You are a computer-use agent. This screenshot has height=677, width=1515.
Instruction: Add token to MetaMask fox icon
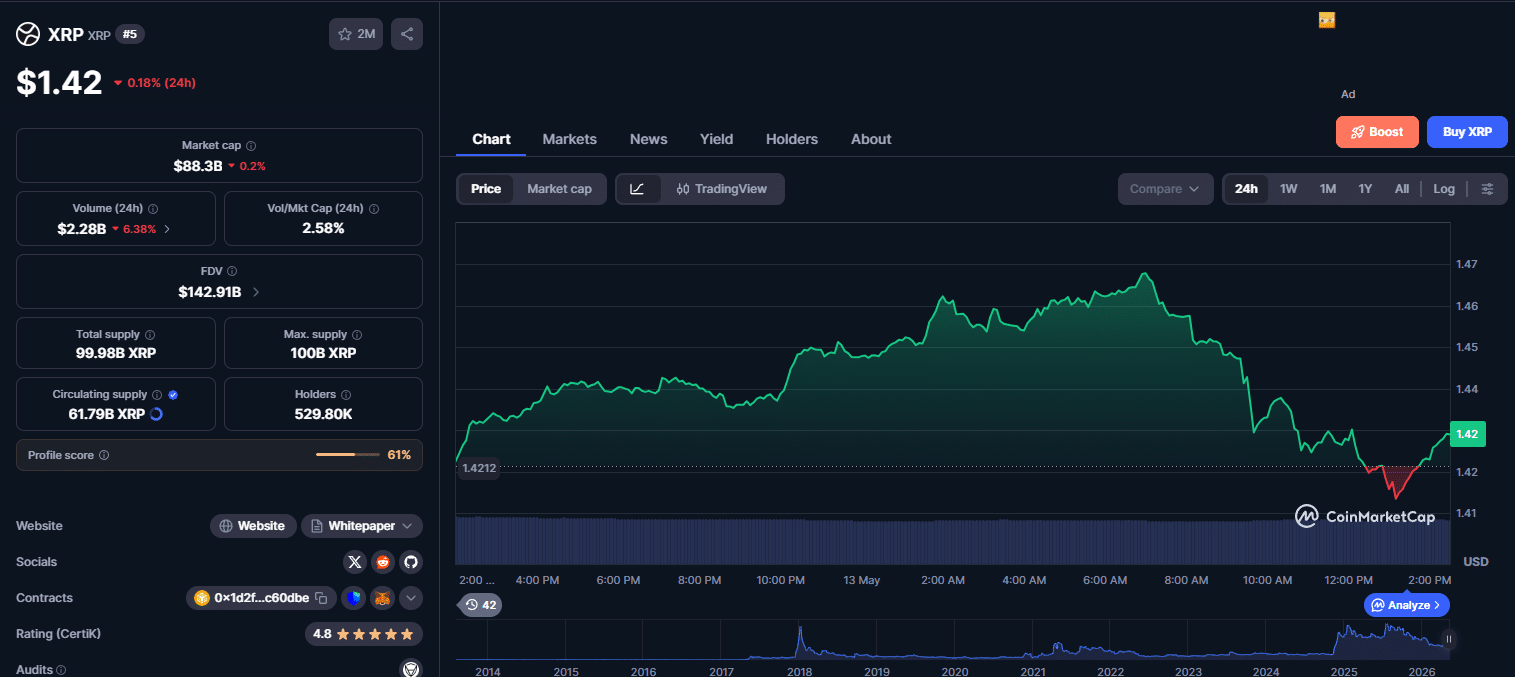pyautogui.click(x=382, y=598)
